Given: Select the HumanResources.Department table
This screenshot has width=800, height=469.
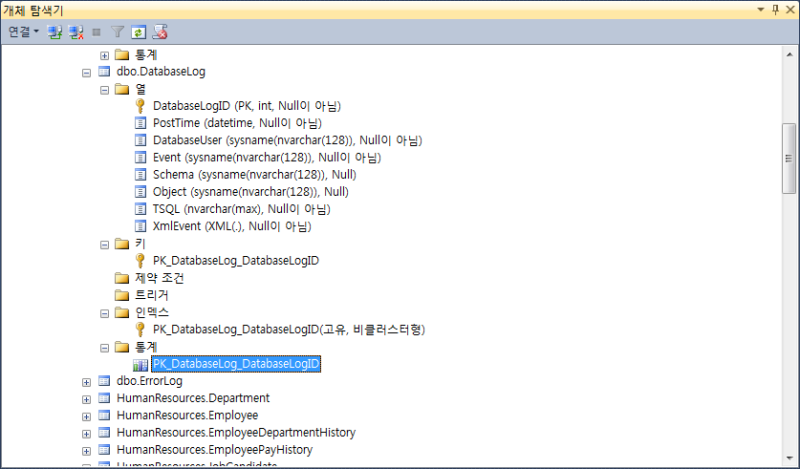Looking at the screenshot, I should [x=193, y=398].
